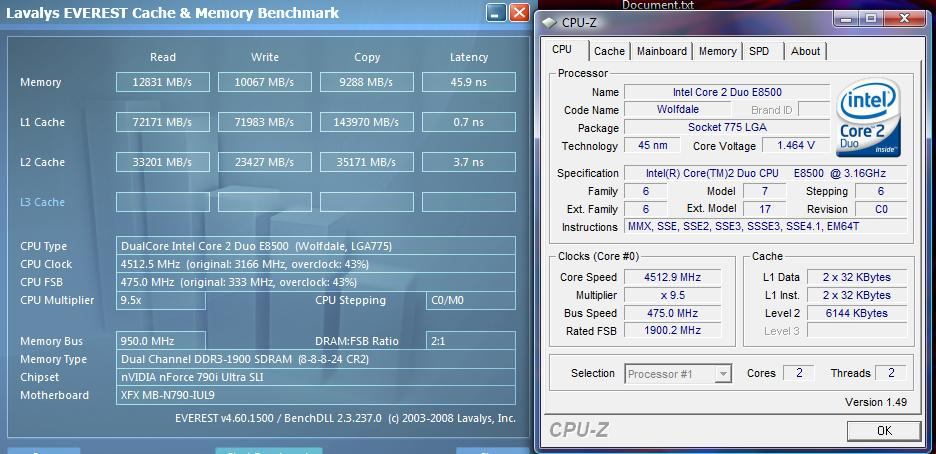Viewport: 936px width, 454px height.
Task: Click the Core Speed 4512.9 MHz field
Action: [672, 277]
